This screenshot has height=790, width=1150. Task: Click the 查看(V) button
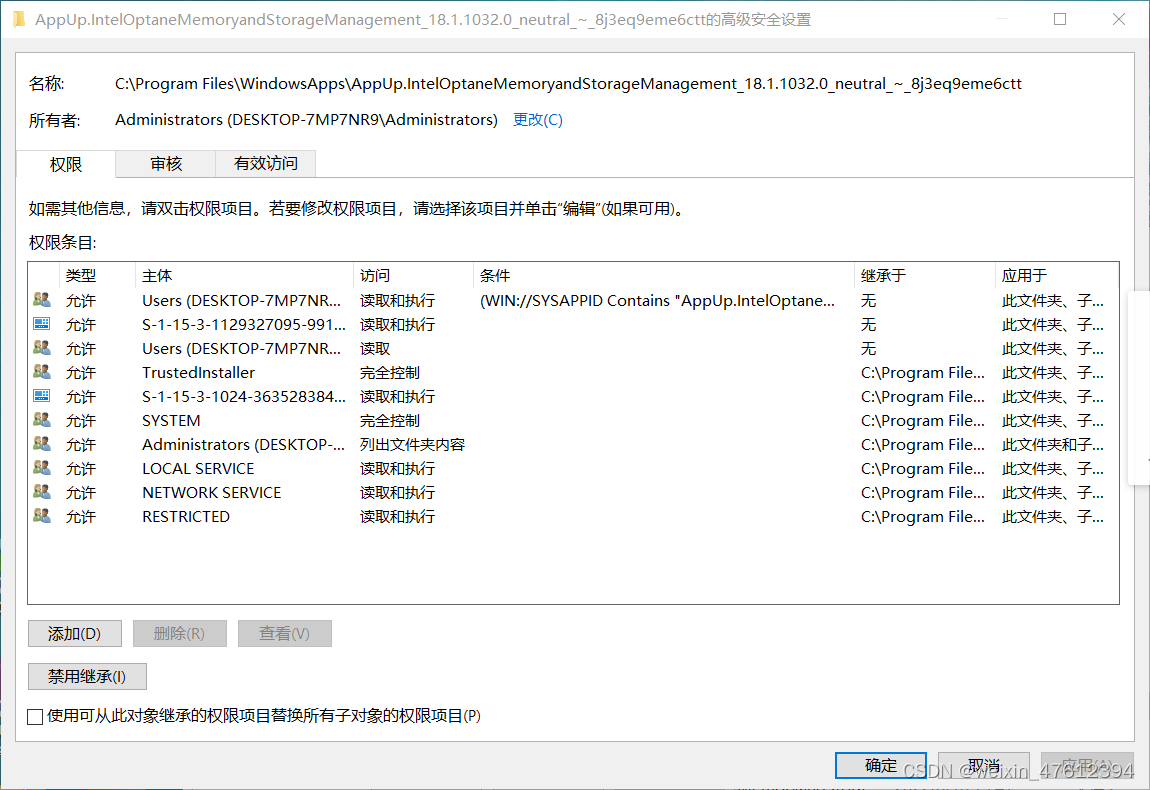(285, 633)
